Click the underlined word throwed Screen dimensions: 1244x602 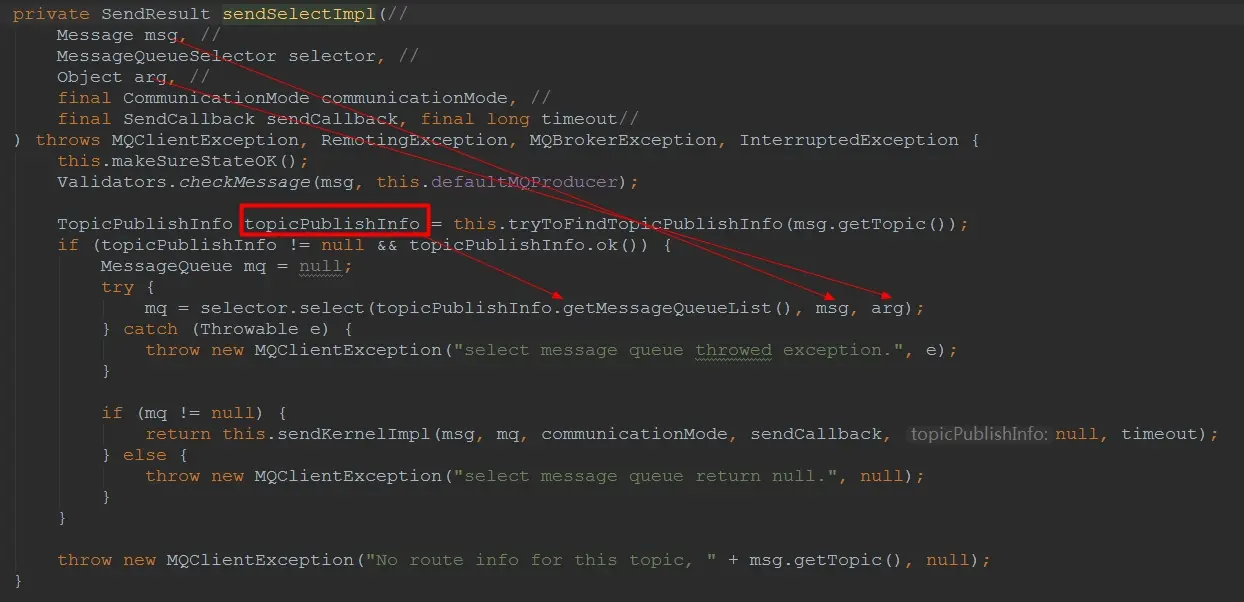(734, 350)
